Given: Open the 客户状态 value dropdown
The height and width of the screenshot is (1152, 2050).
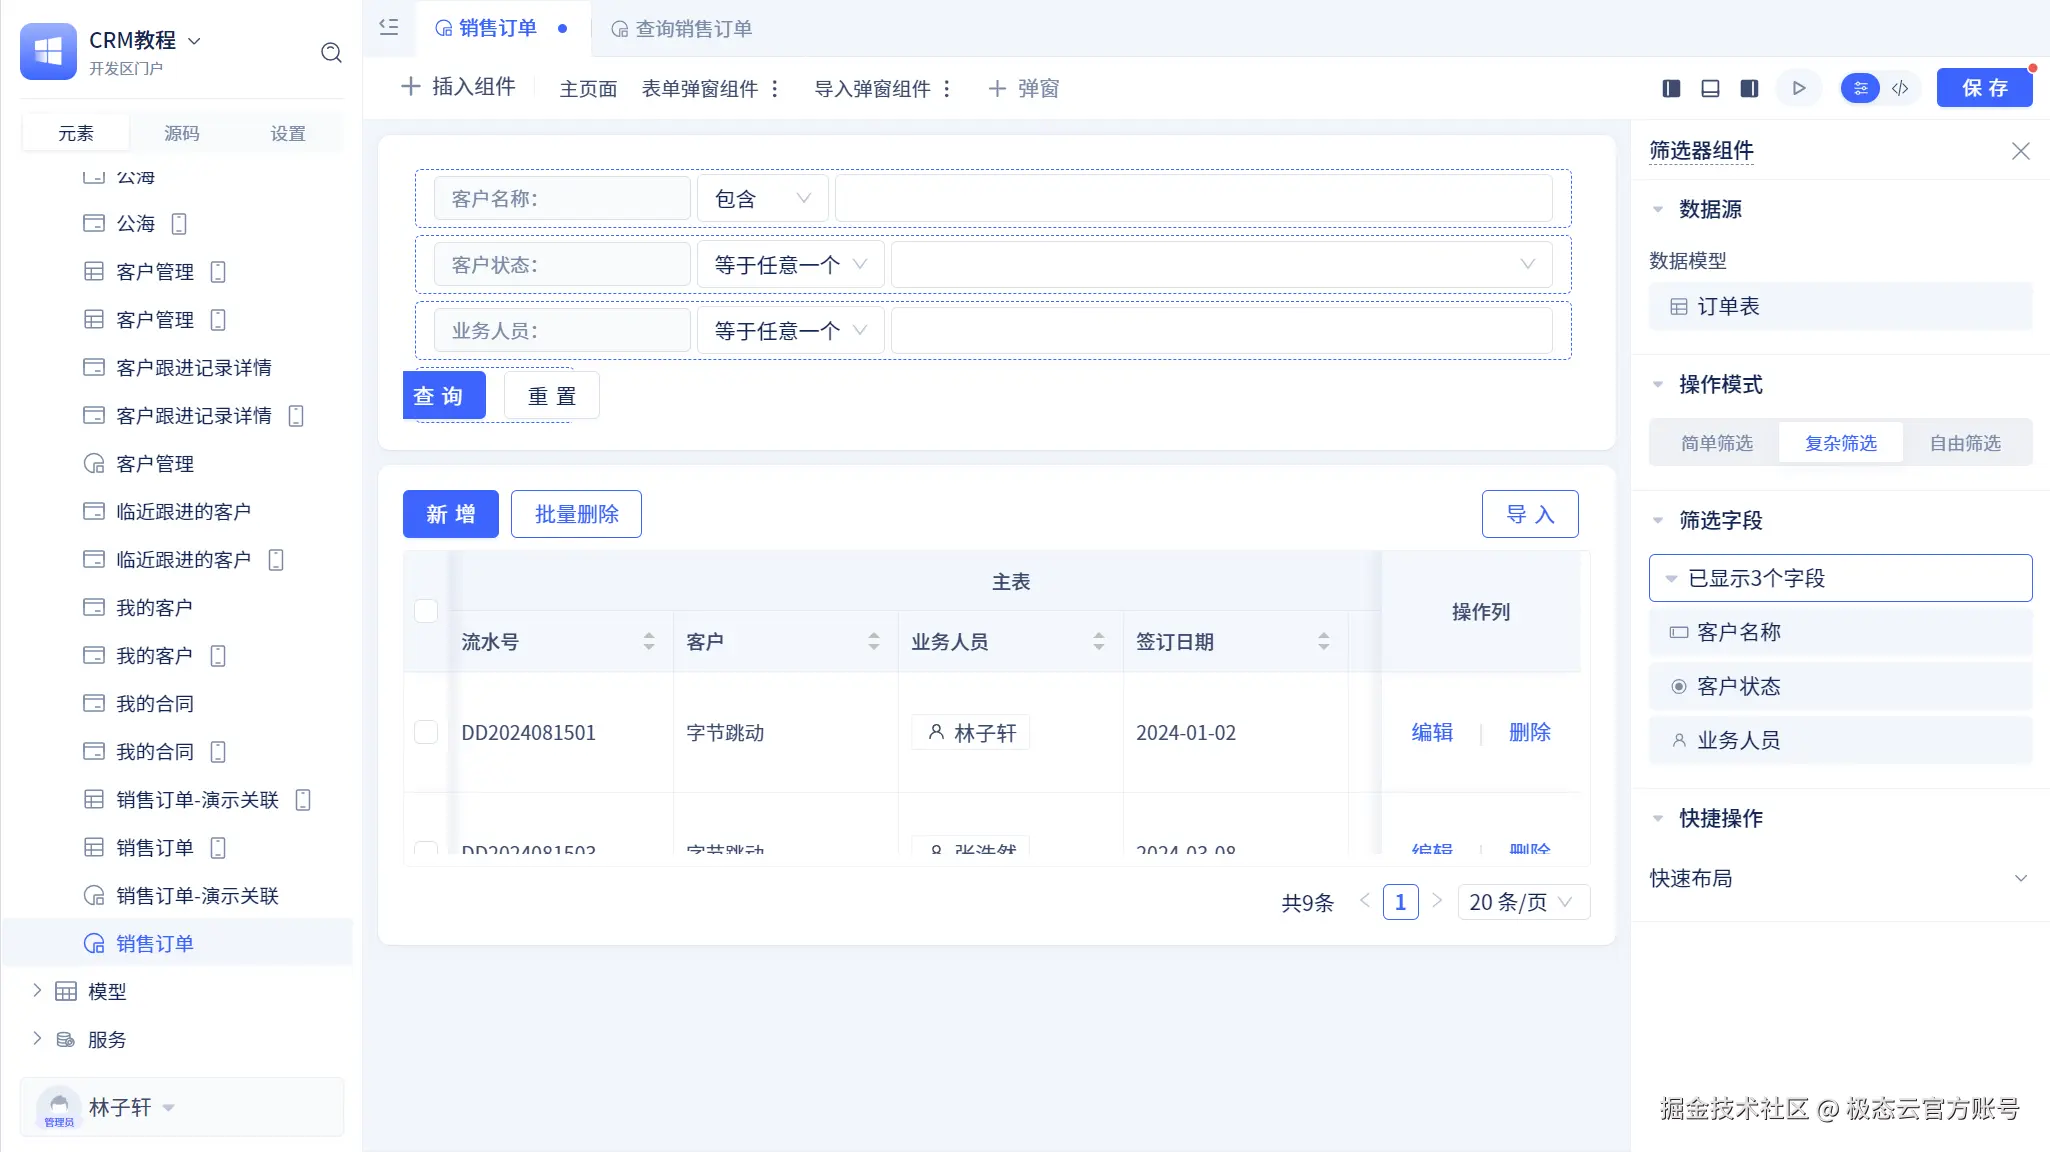Looking at the screenshot, I should [1221, 265].
